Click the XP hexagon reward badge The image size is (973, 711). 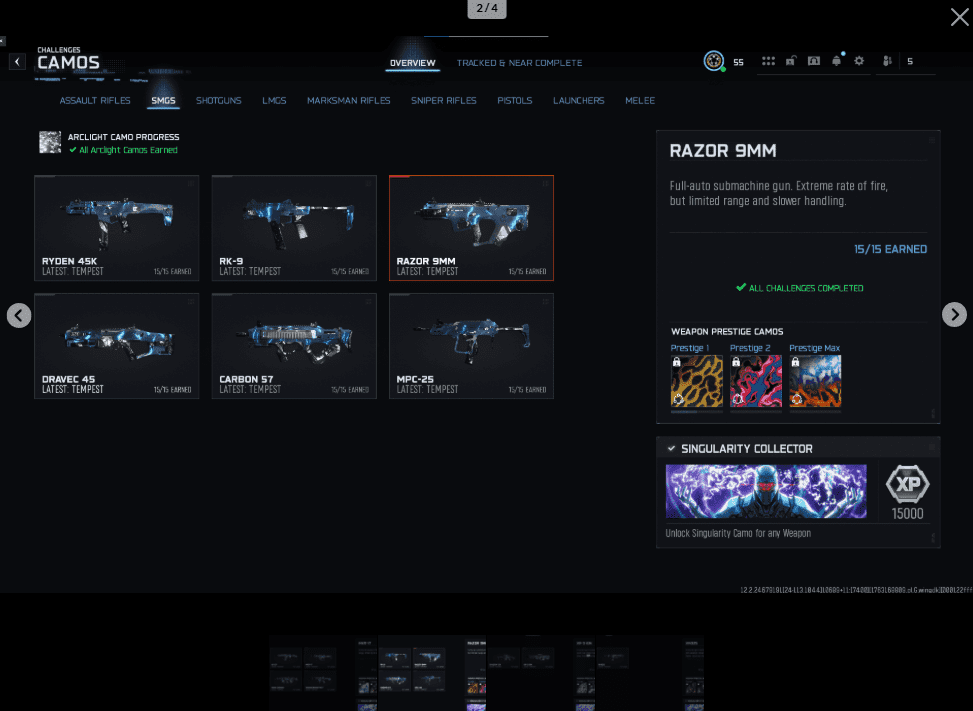907,486
